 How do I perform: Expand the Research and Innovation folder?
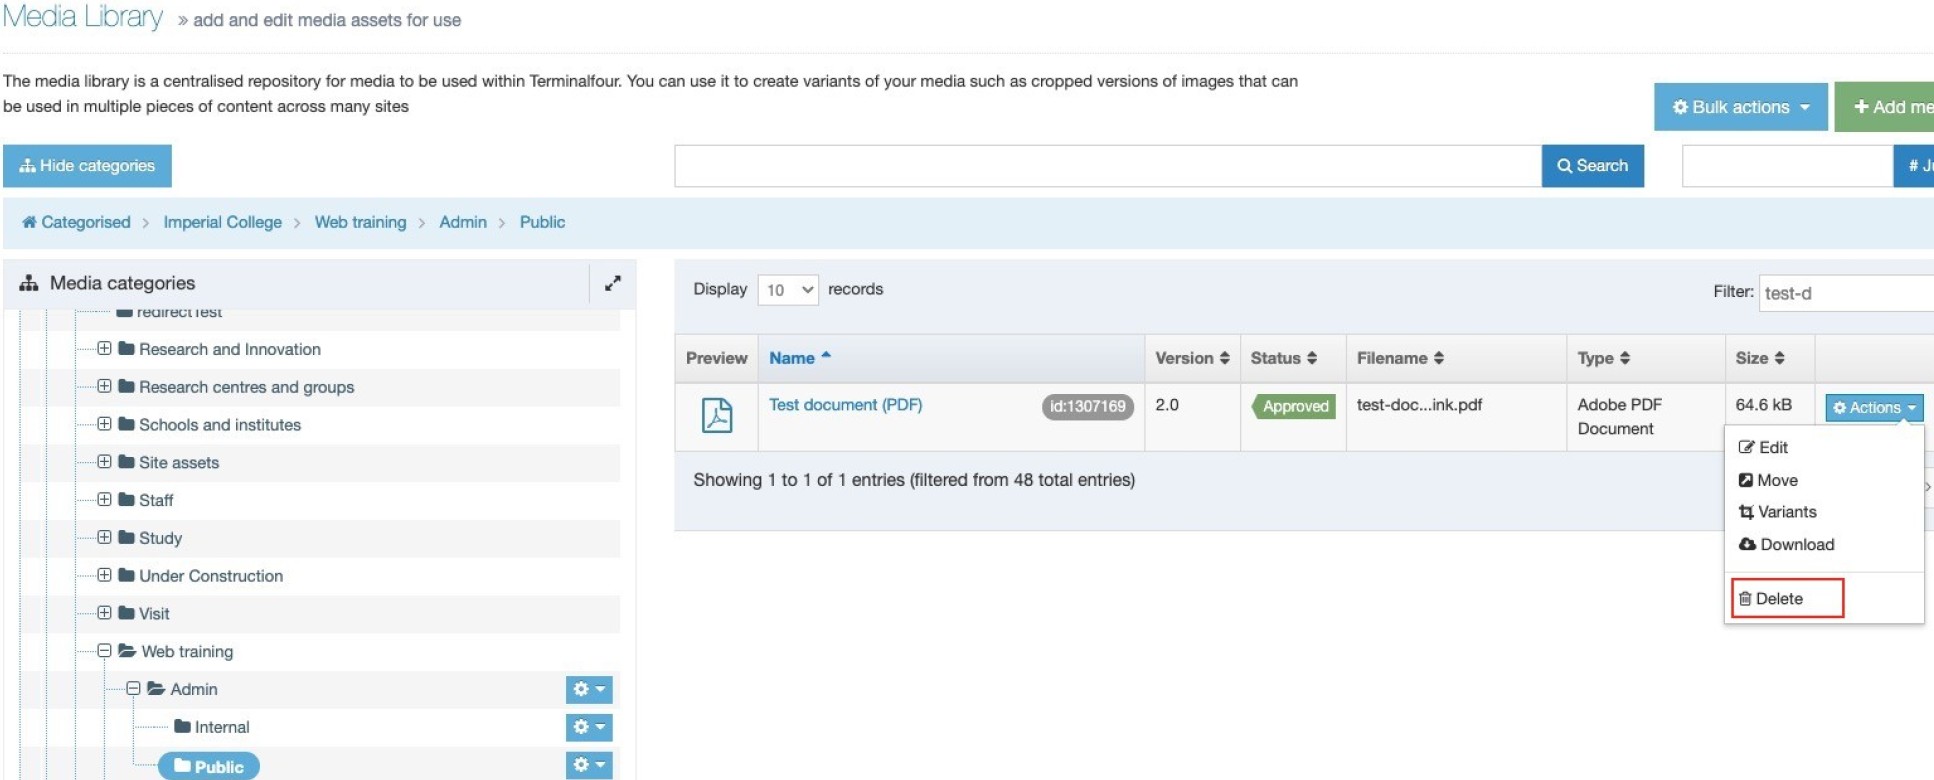point(104,349)
